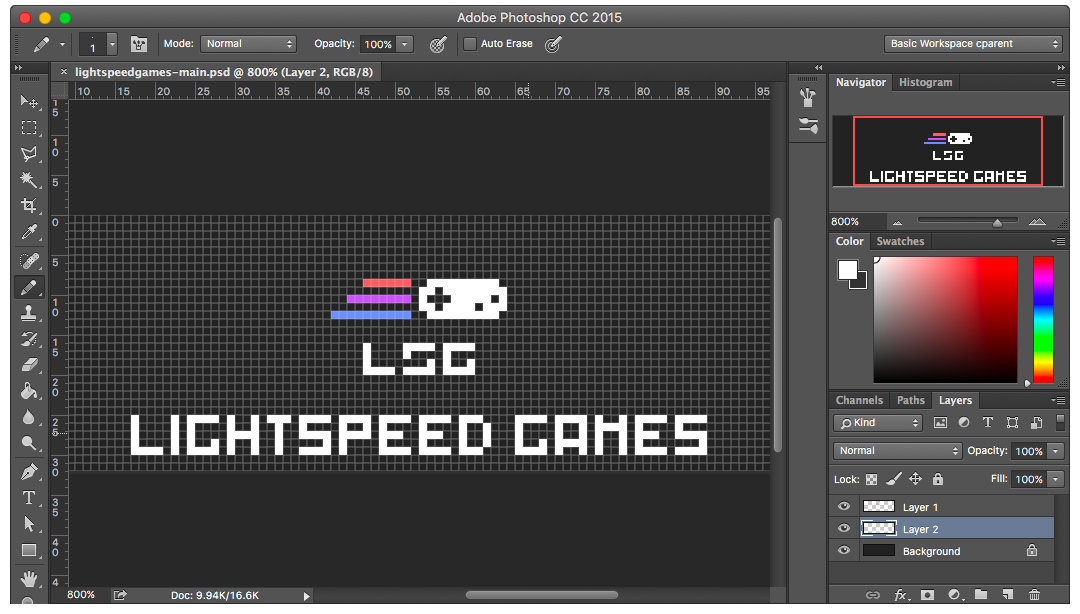Select the Crop tool
The image size is (1080, 614).
(x=29, y=206)
